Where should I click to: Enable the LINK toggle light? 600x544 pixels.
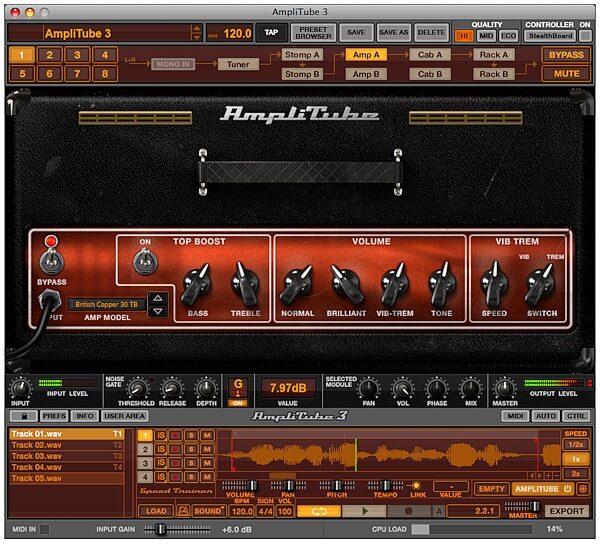(x=416, y=485)
